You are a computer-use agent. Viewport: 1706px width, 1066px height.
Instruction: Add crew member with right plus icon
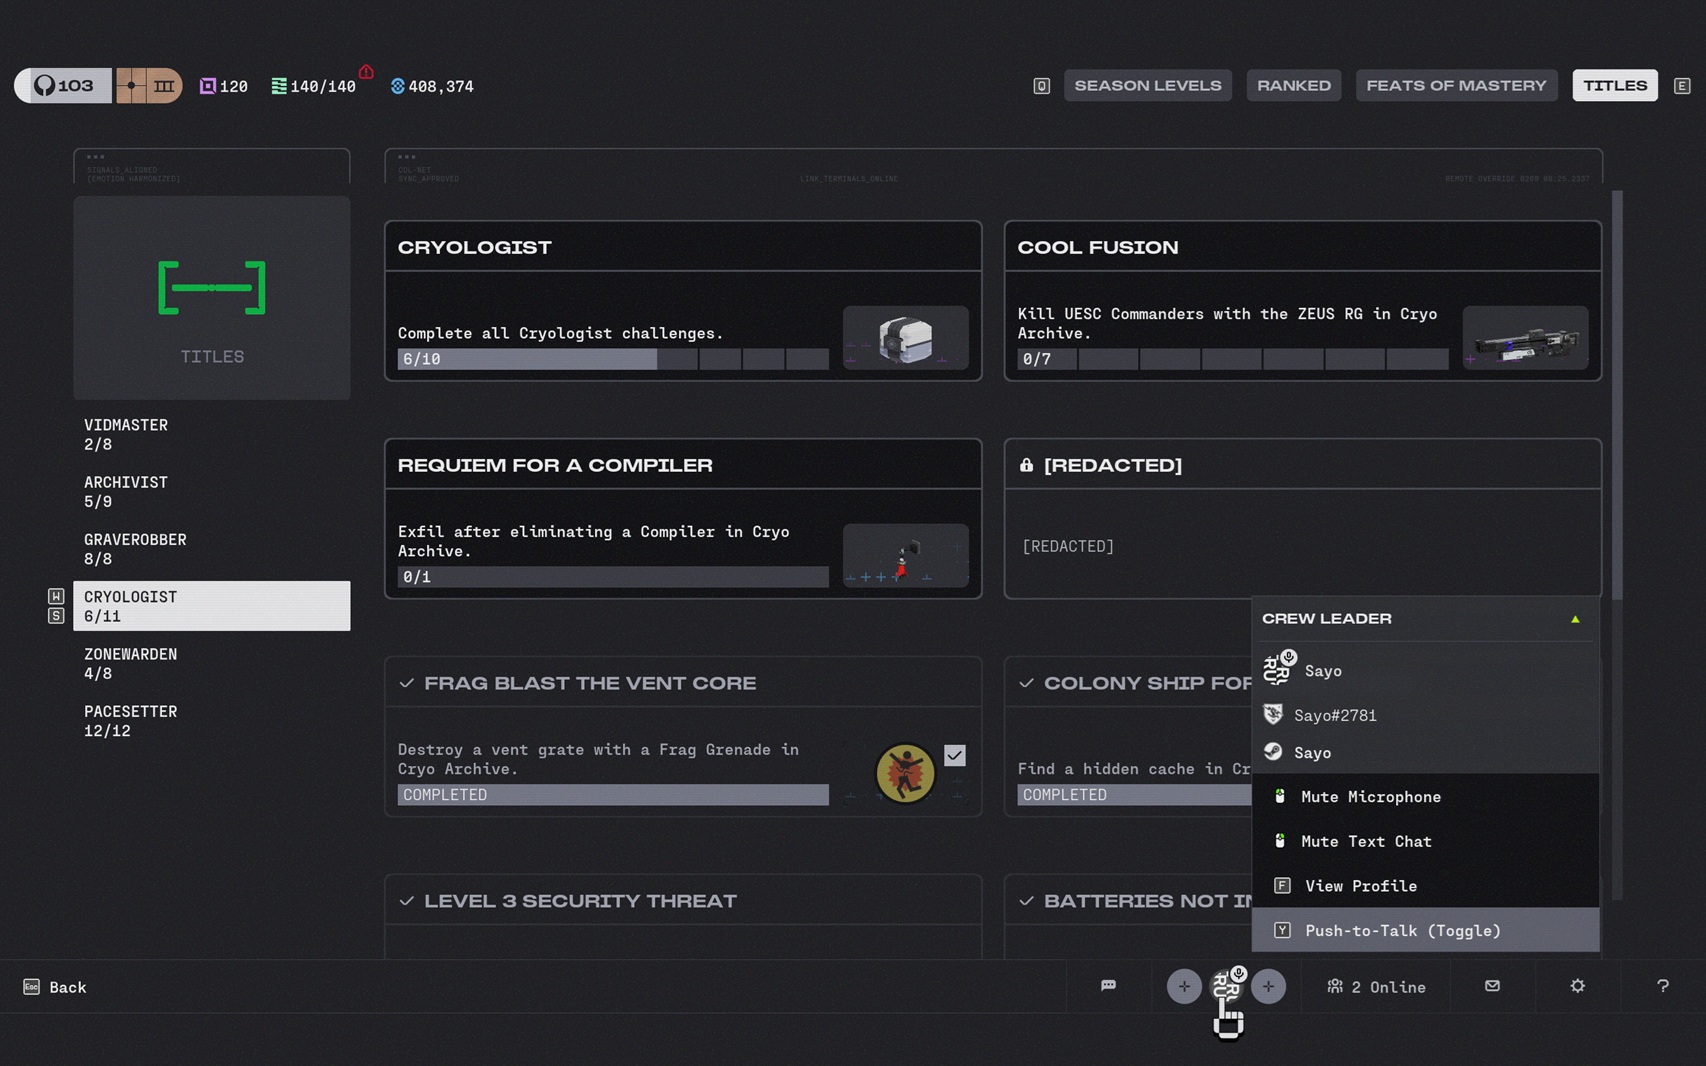click(1268, 986)
